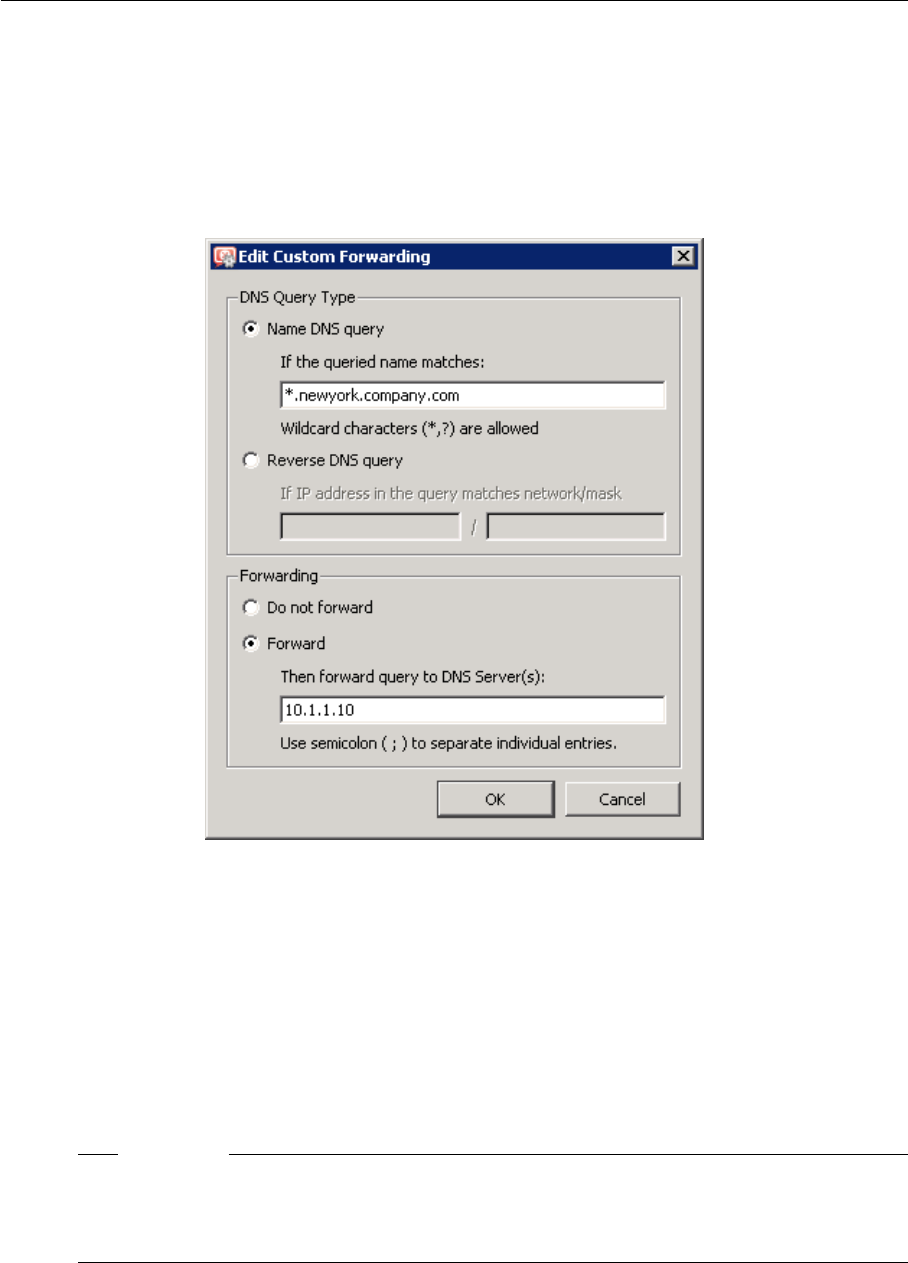Click the Kerio icon in the title bar
The height and width of the screenshot is (1263, 908).
(x=223, y=257)
